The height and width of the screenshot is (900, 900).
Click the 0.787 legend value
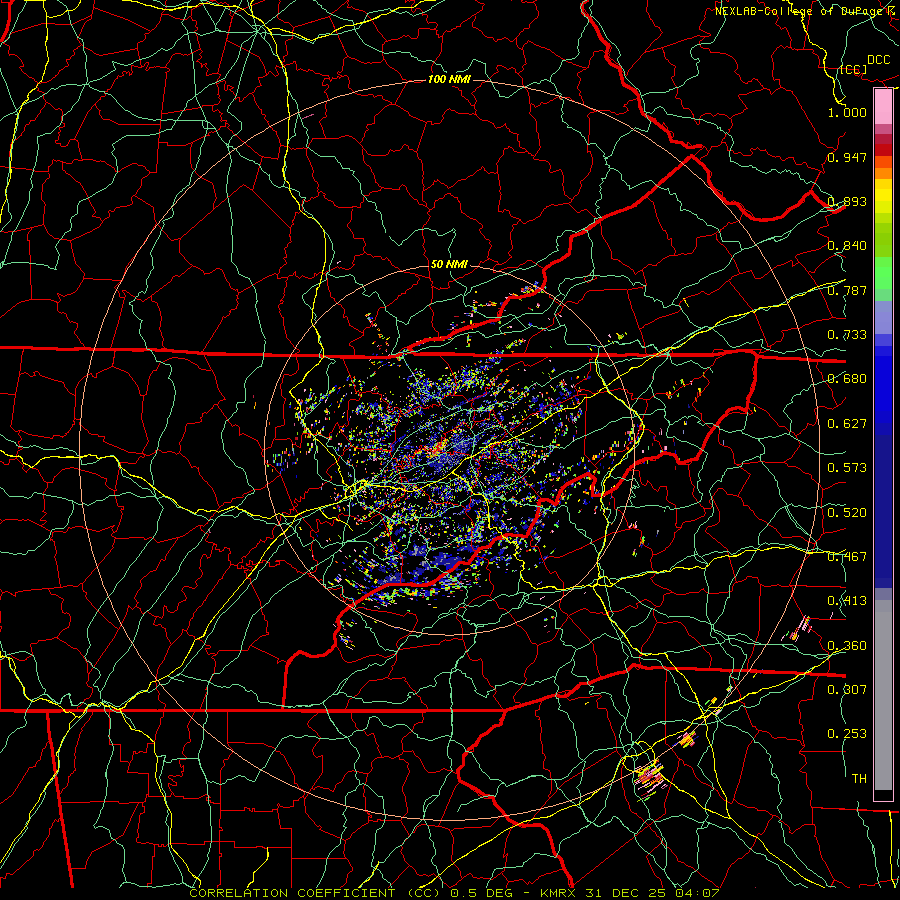(847, 290)
